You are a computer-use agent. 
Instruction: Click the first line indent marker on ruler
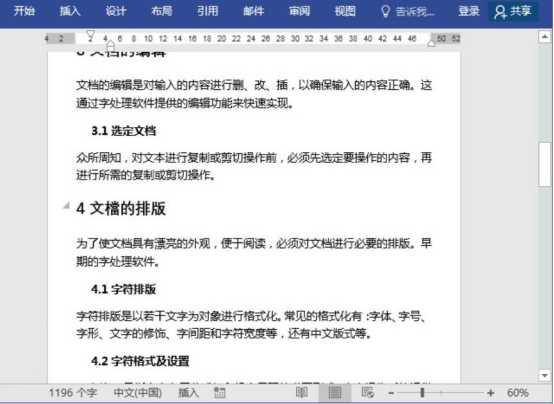[x=90, y=35]
